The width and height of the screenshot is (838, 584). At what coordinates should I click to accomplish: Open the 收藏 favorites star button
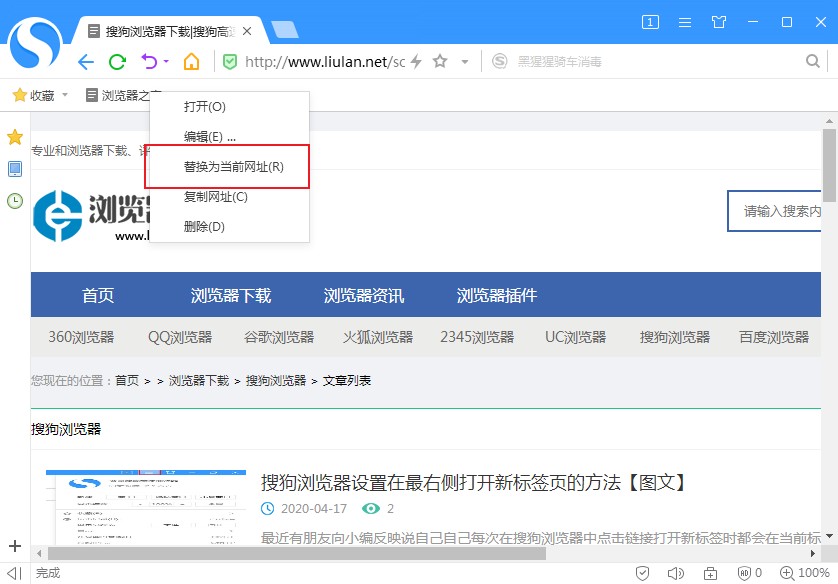[33, 95]
